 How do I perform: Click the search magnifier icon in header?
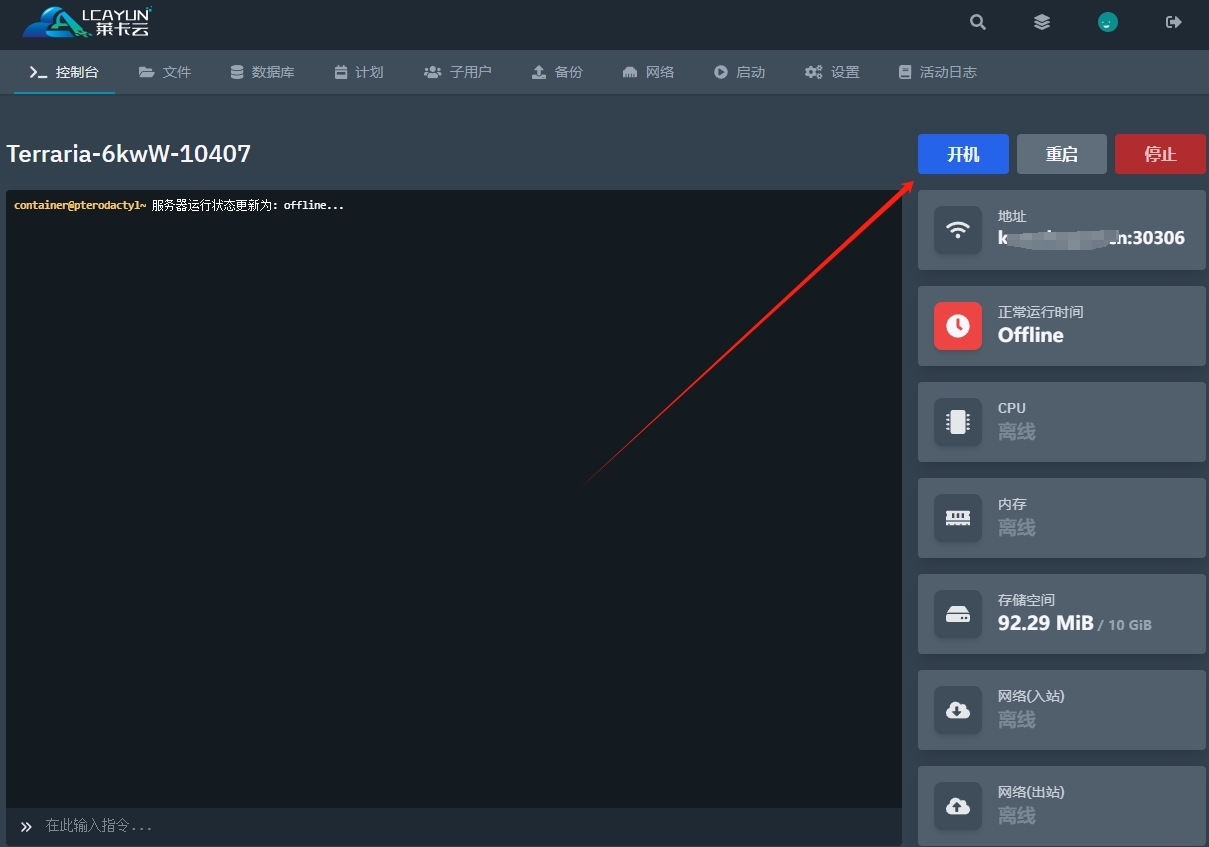click(978, 22)
